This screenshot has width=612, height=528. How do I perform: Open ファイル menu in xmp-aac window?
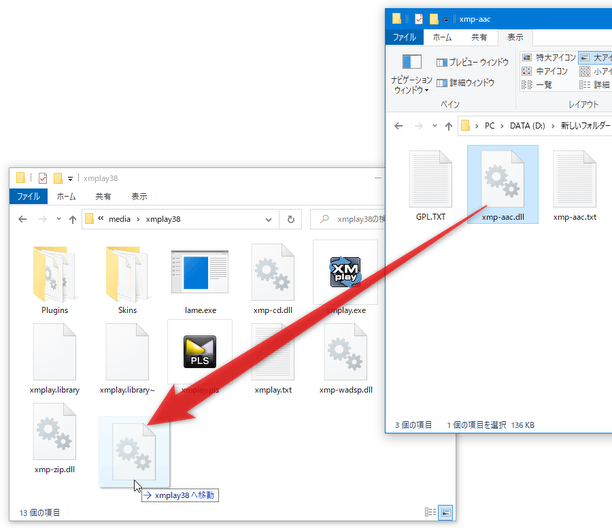(404, 37)
